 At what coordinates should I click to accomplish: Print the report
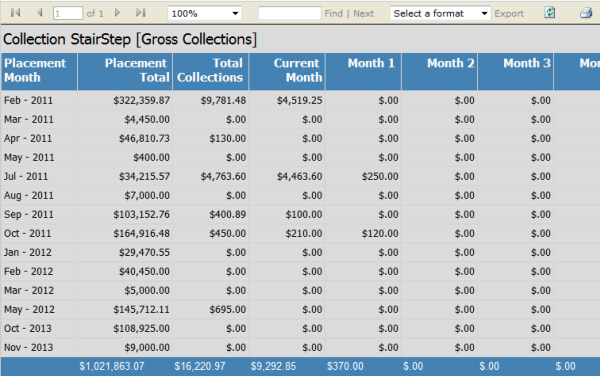(x=586, y=13)
